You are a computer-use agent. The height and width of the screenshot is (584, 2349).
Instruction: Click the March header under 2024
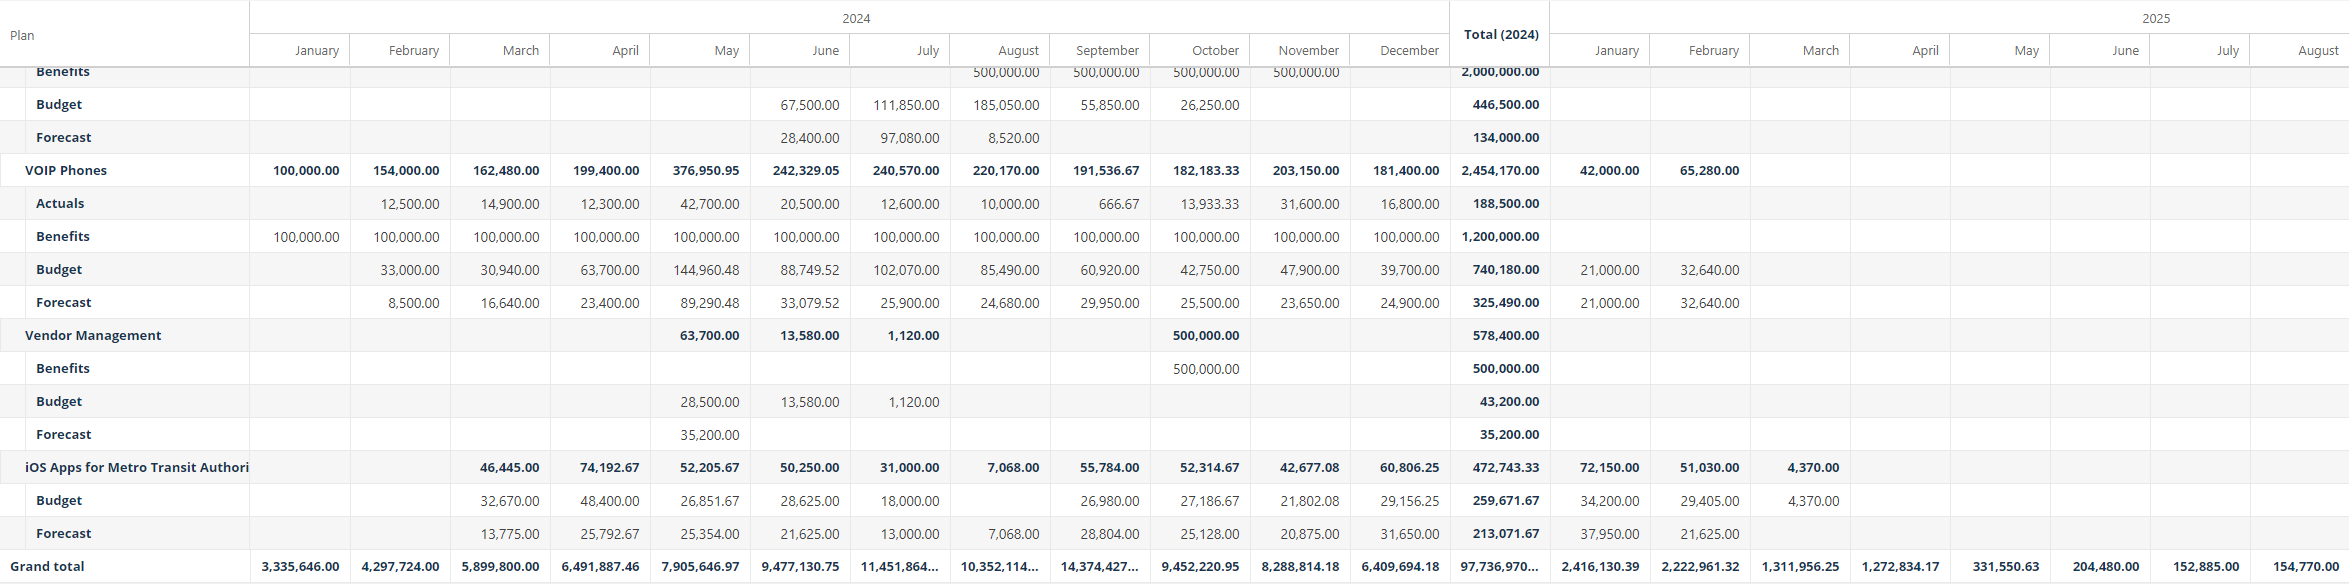[x=500, y=51]
